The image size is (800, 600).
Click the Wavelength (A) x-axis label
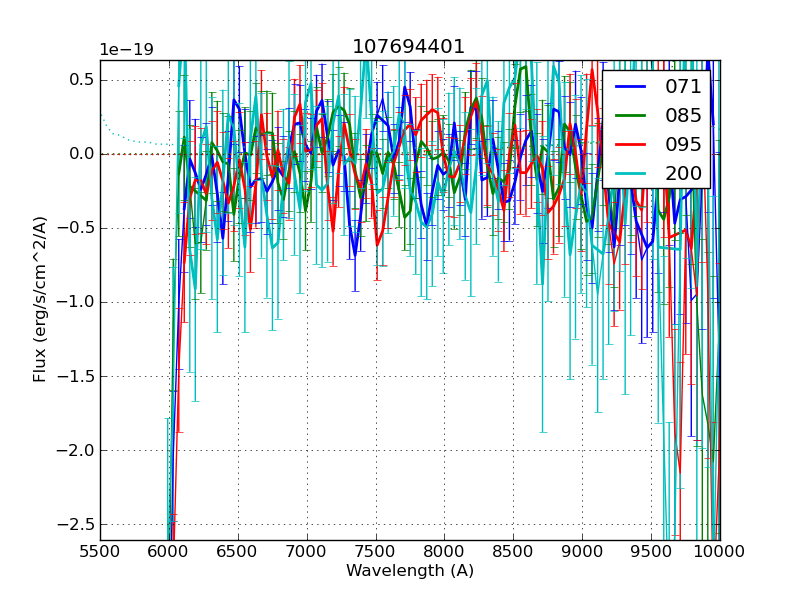point(409,571)
